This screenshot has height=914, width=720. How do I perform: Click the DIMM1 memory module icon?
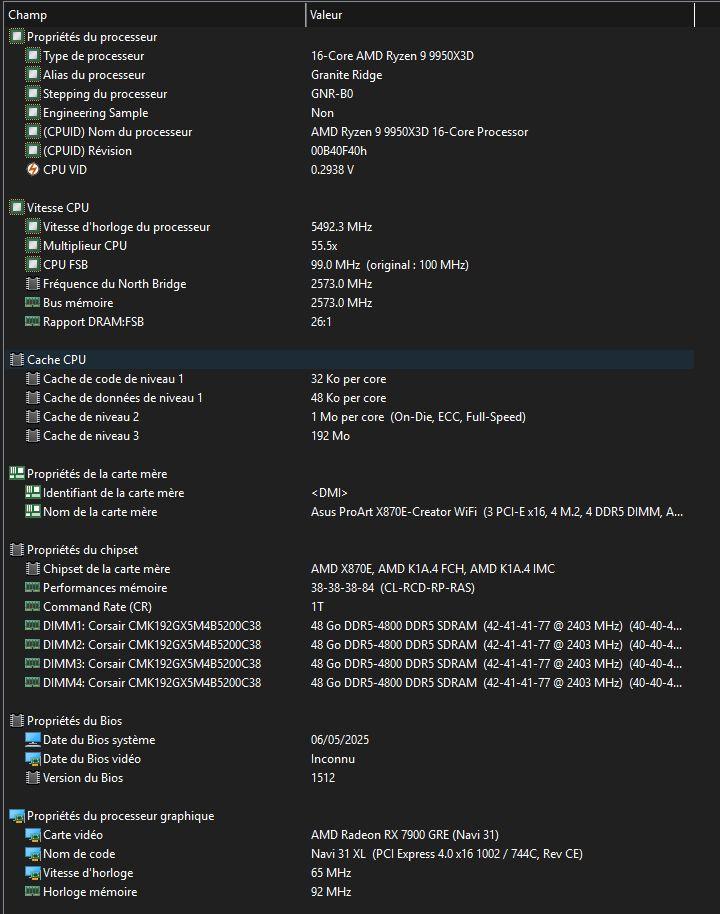click(33, 626)
